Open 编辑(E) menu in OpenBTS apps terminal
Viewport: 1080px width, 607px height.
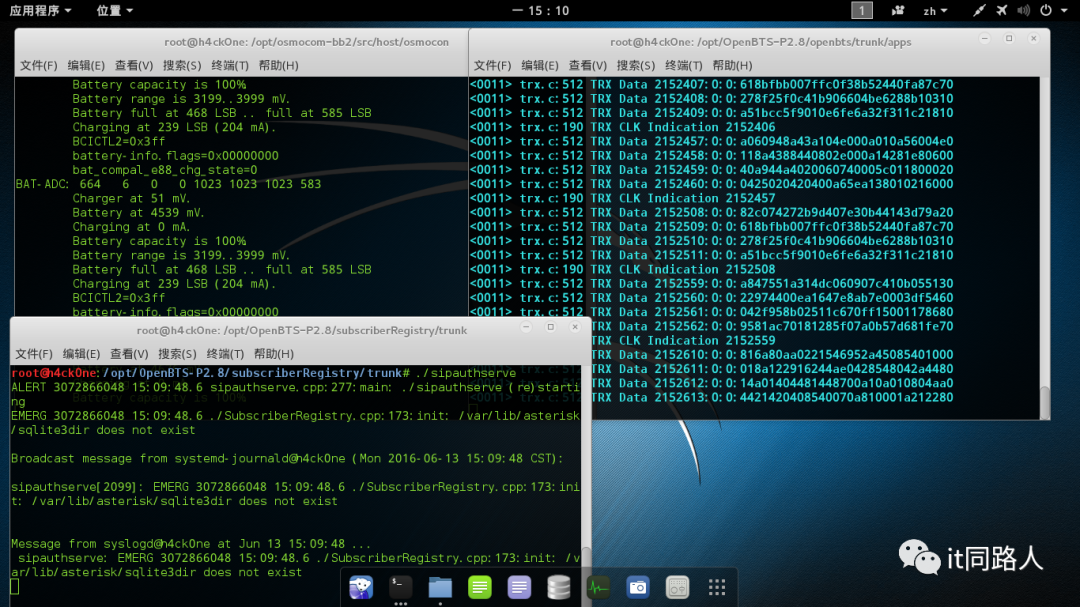click(540, 65)
